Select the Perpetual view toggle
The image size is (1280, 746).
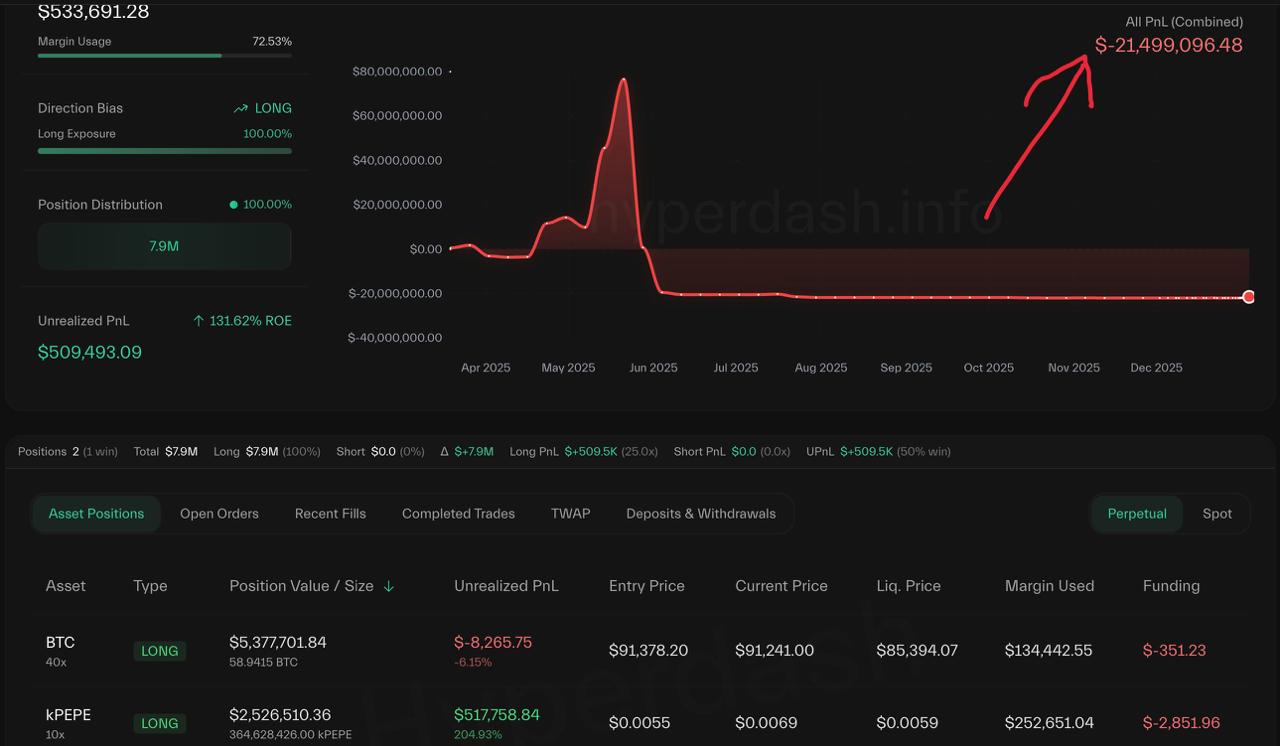point(1137,514)
